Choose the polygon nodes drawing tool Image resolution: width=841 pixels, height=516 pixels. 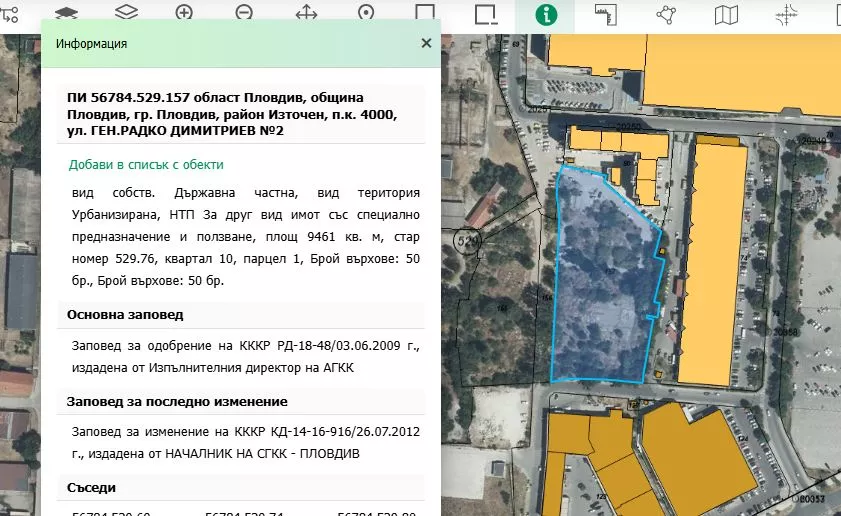[665, 14]
